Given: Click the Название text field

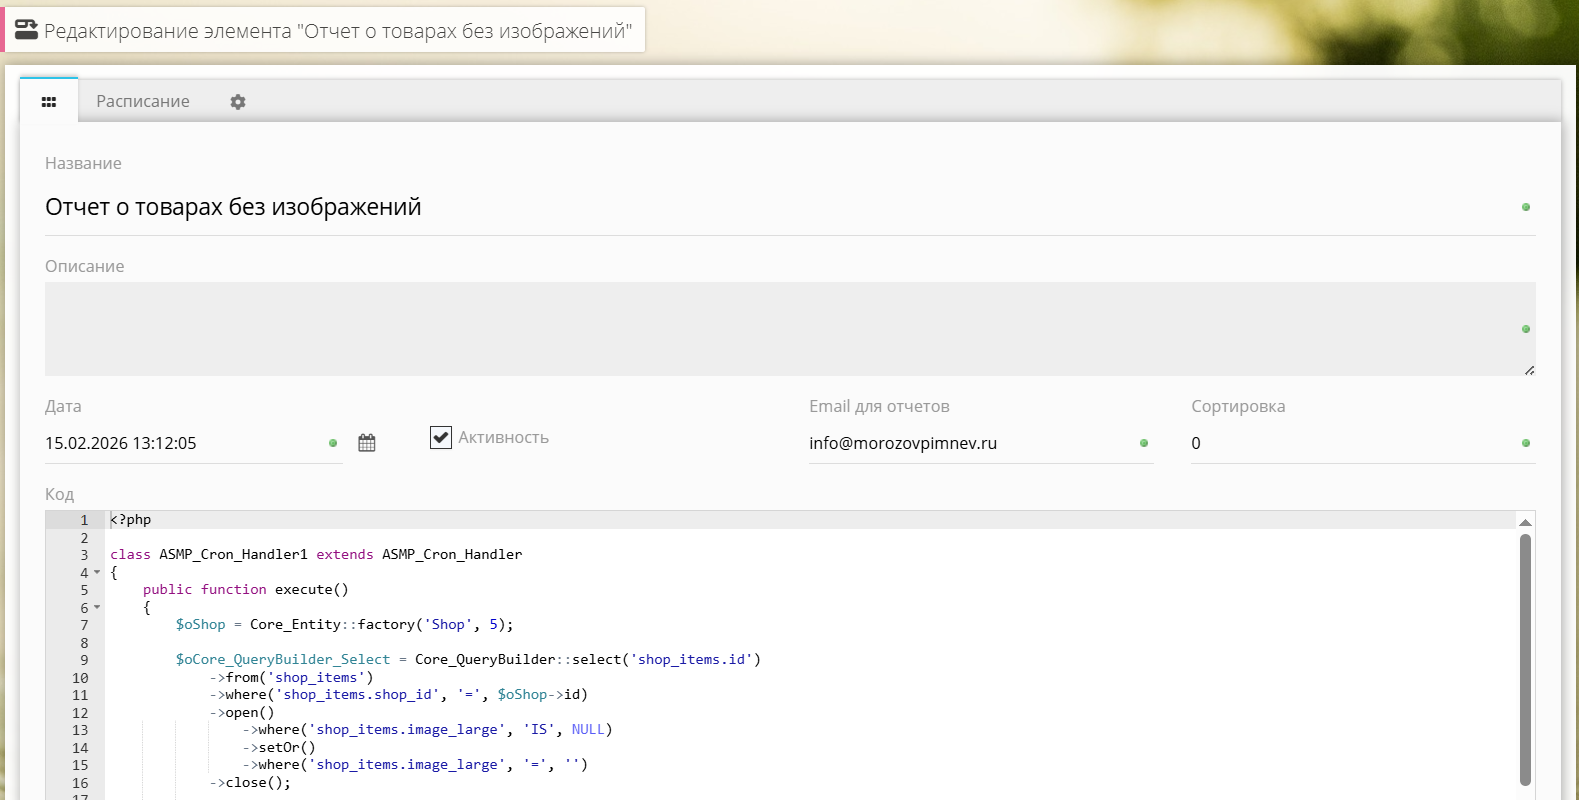Looking at the screenshot, I should point(770,207).
